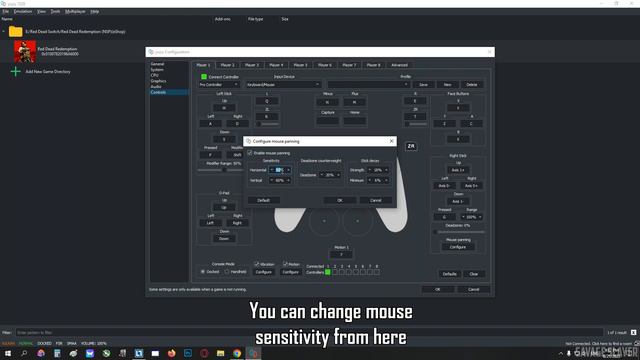
Task: Click the Clear button
Action: pyautogui.click(x=473, y=274)
